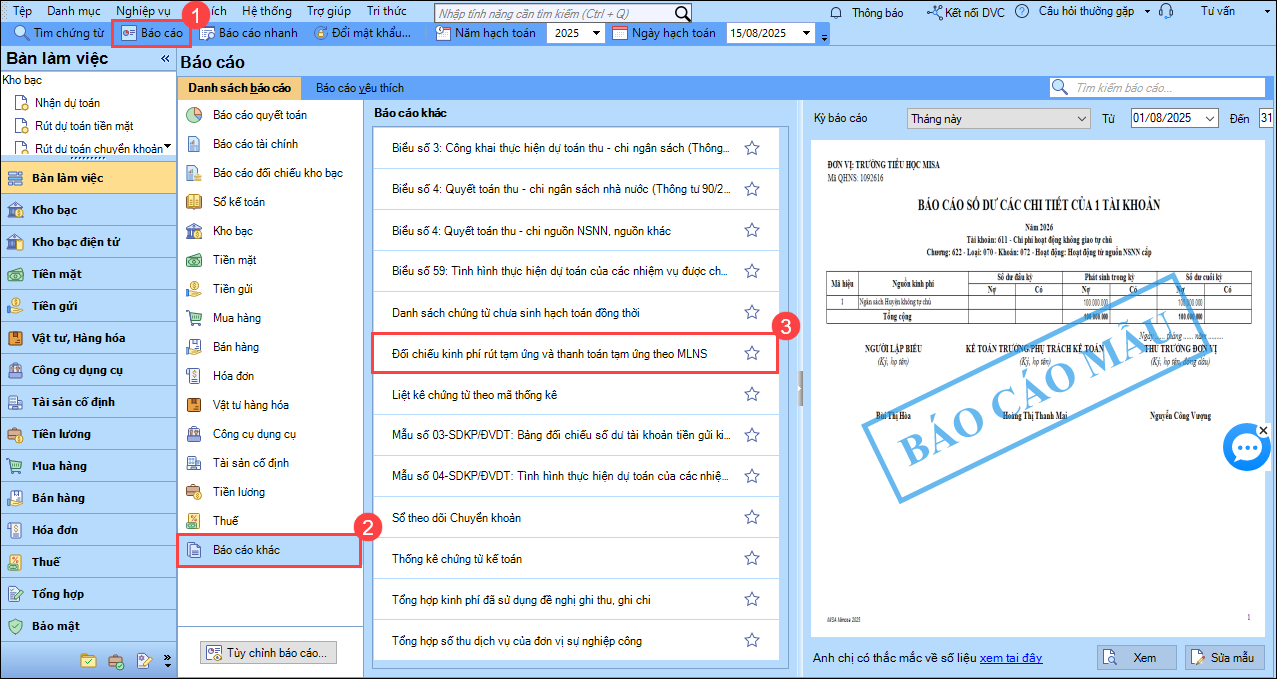1277x679 pixels.
Task: Toggle favorite star for Thống kê chứng từ
Action: pos(752,558)
